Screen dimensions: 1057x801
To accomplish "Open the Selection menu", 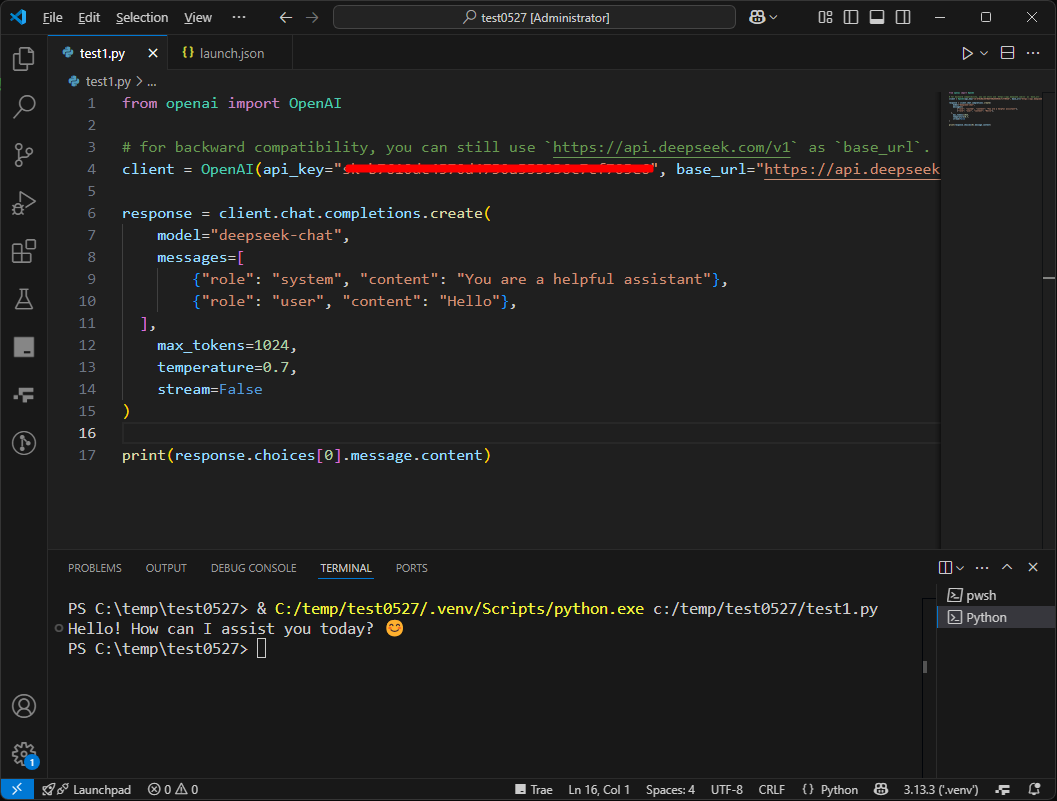I will (x=142, y=18).
